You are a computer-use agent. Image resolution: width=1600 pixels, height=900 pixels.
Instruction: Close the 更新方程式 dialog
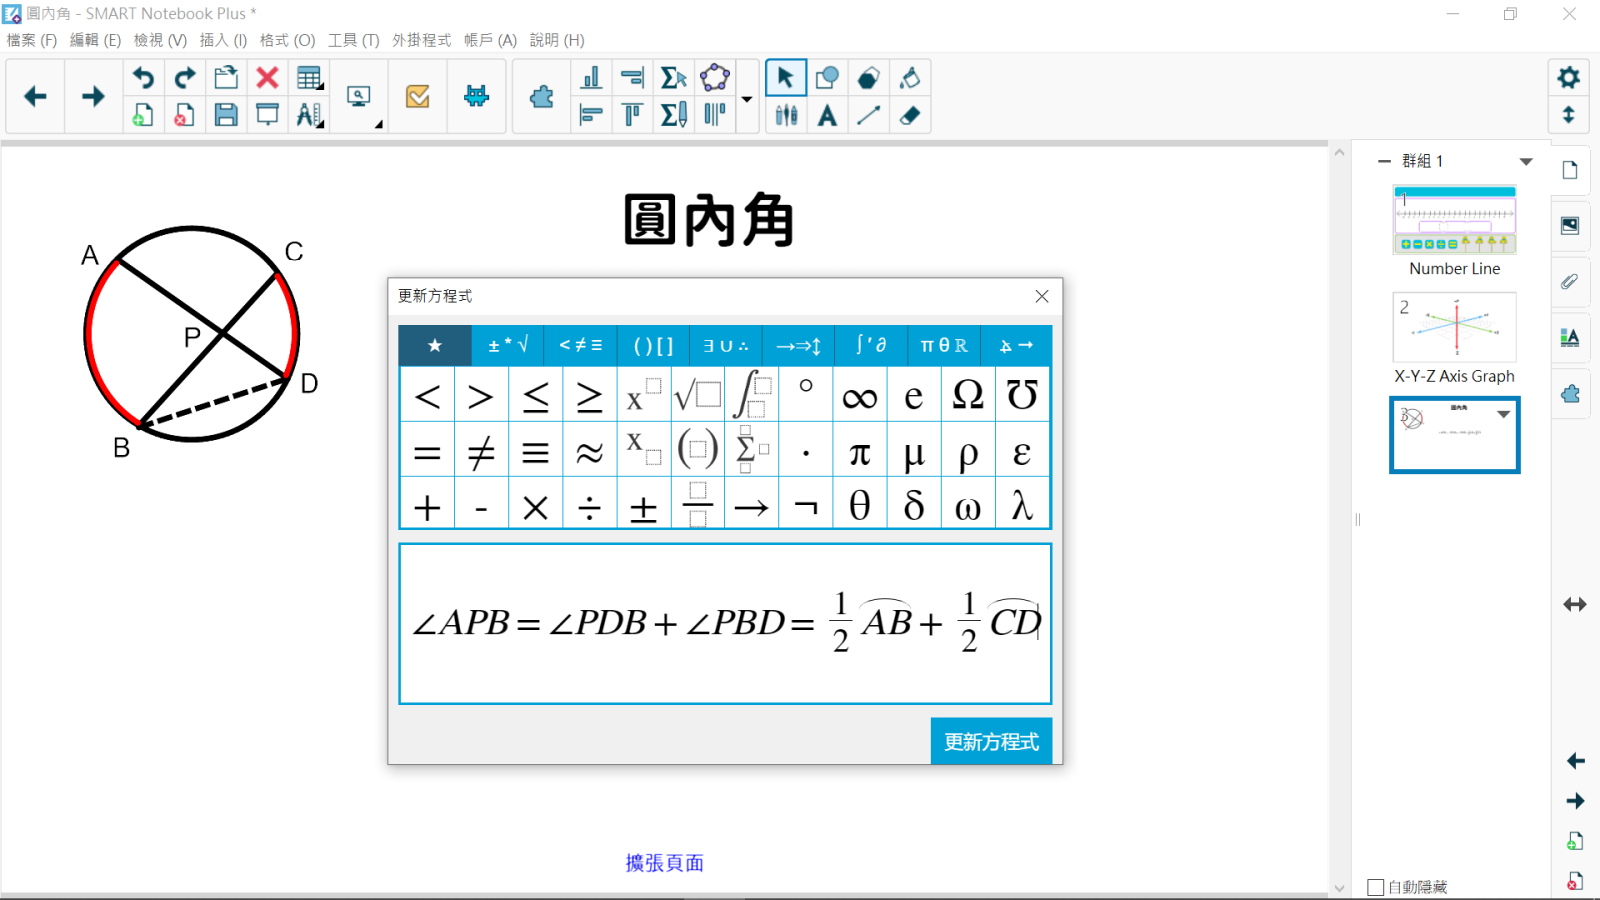point(1042,296)
